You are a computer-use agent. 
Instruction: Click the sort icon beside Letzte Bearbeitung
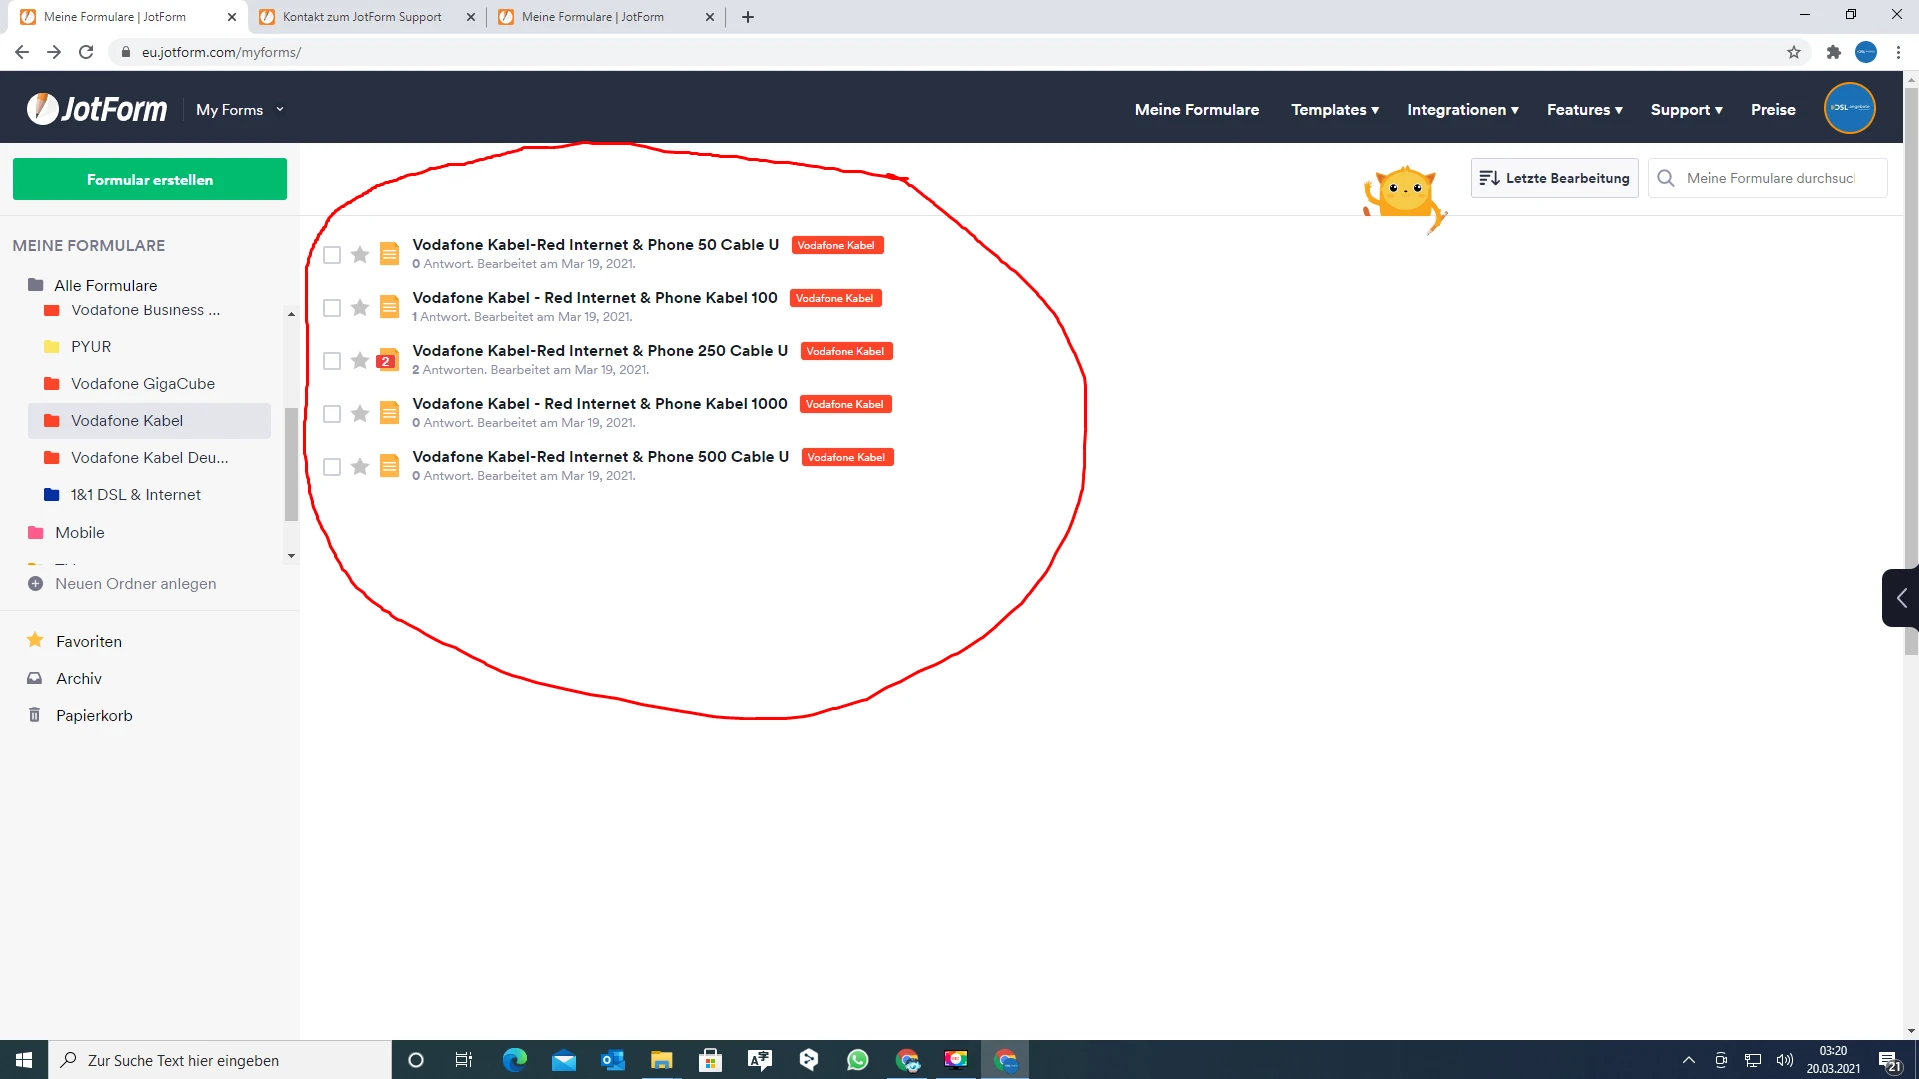(1491, 177)
